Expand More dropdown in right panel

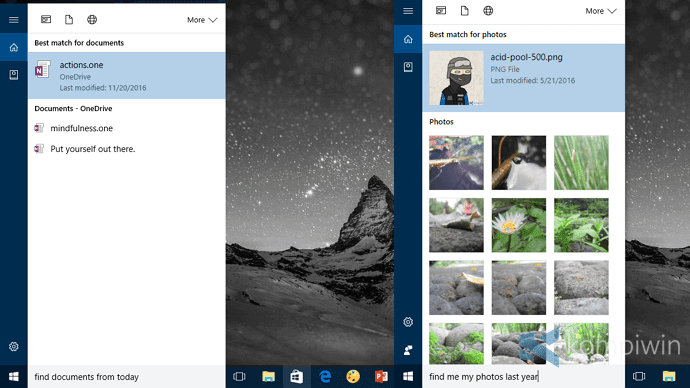point(601,11)
